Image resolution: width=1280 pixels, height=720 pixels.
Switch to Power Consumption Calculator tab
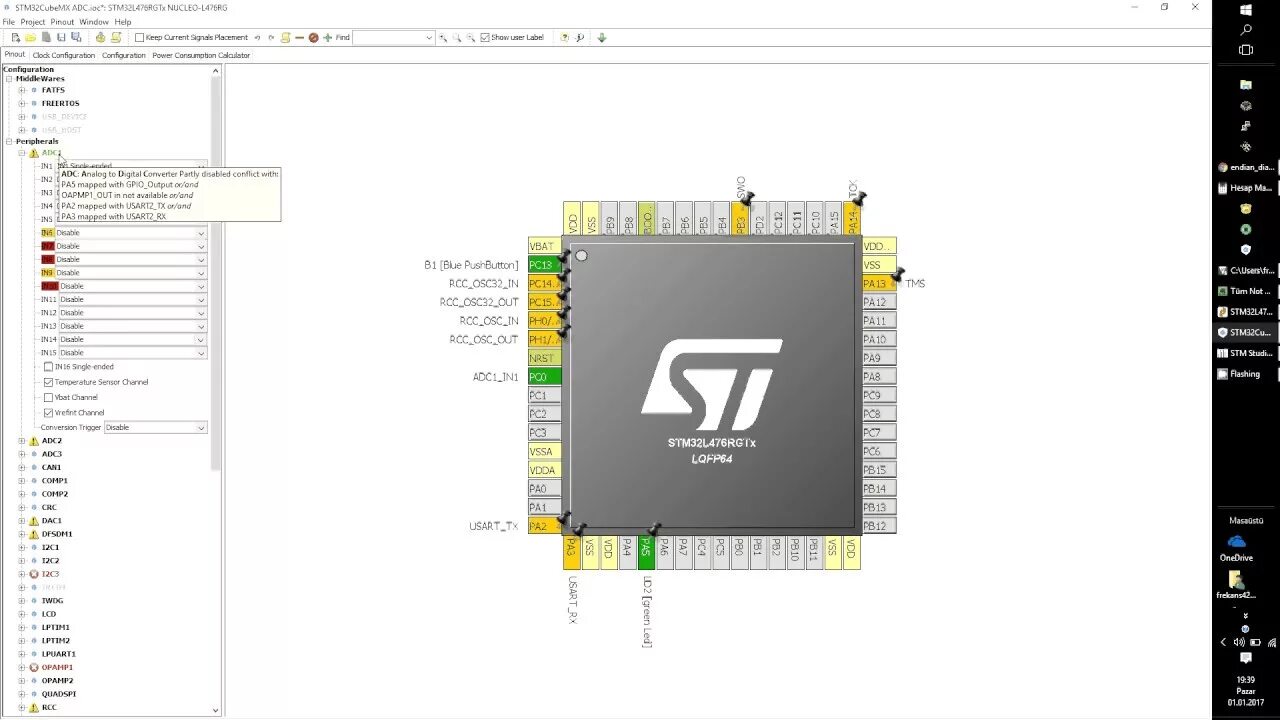(x=201, y=55)
